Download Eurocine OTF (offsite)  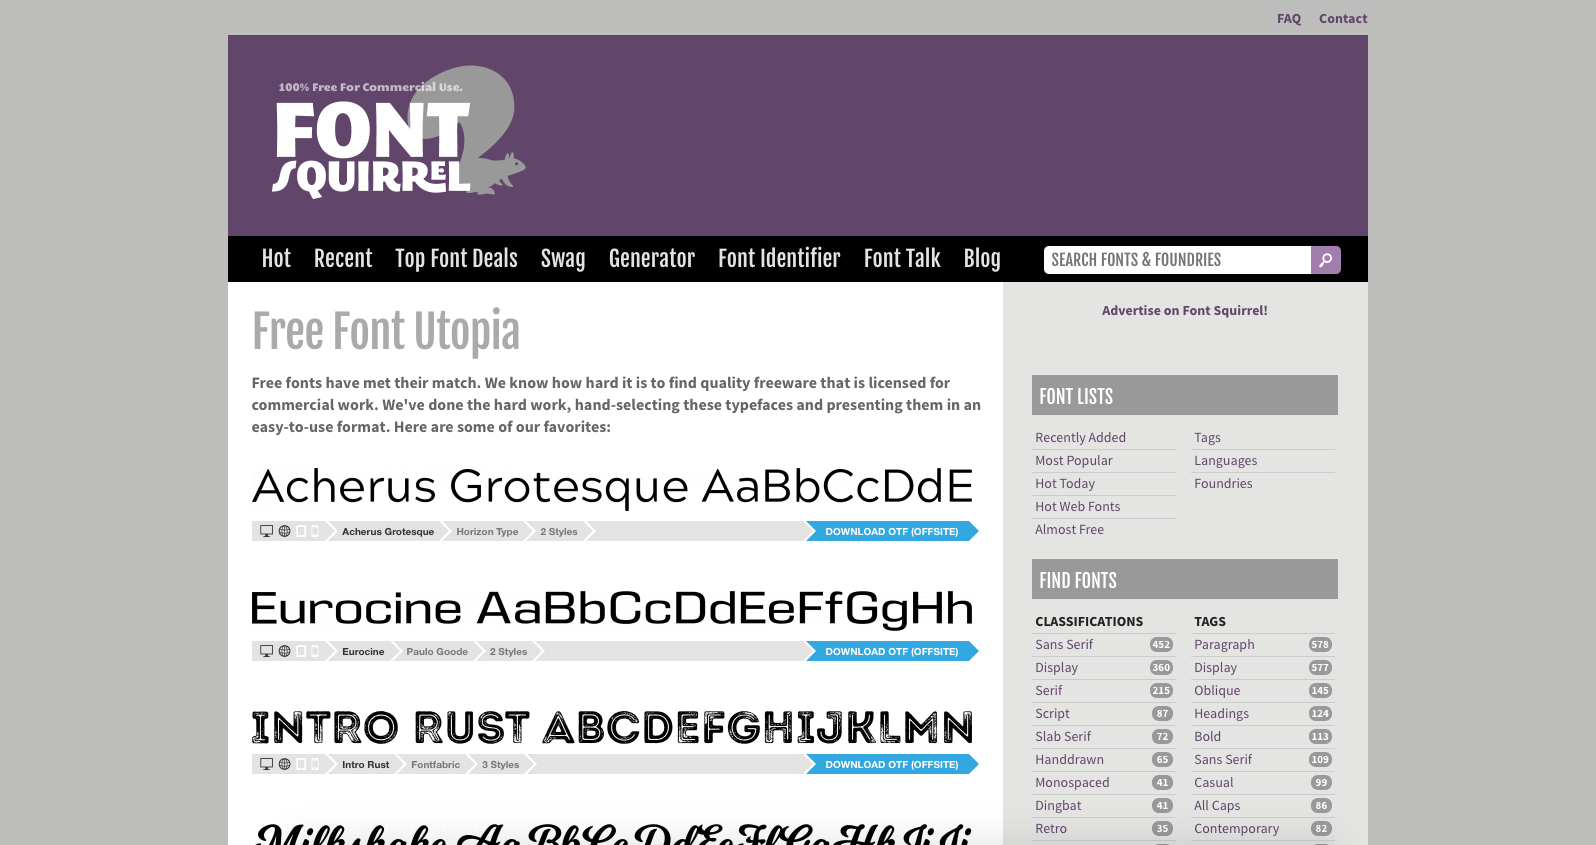(x=892, y=651)
